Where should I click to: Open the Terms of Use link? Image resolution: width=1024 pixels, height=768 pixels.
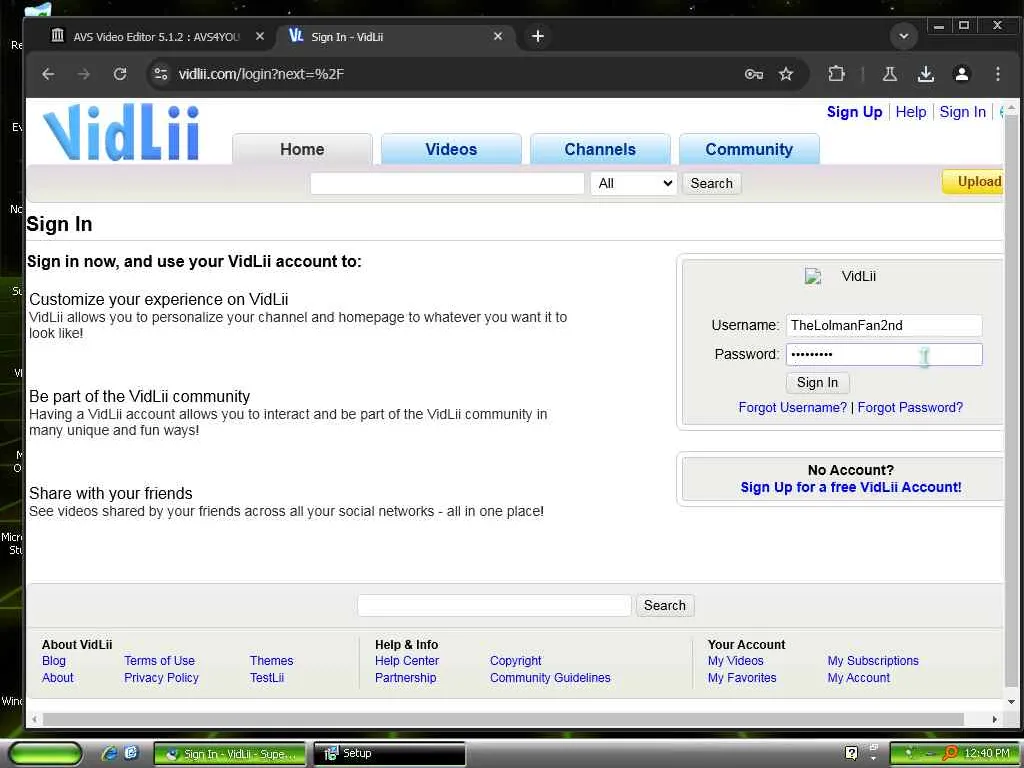pyautogui.click(x=159, y=661)
